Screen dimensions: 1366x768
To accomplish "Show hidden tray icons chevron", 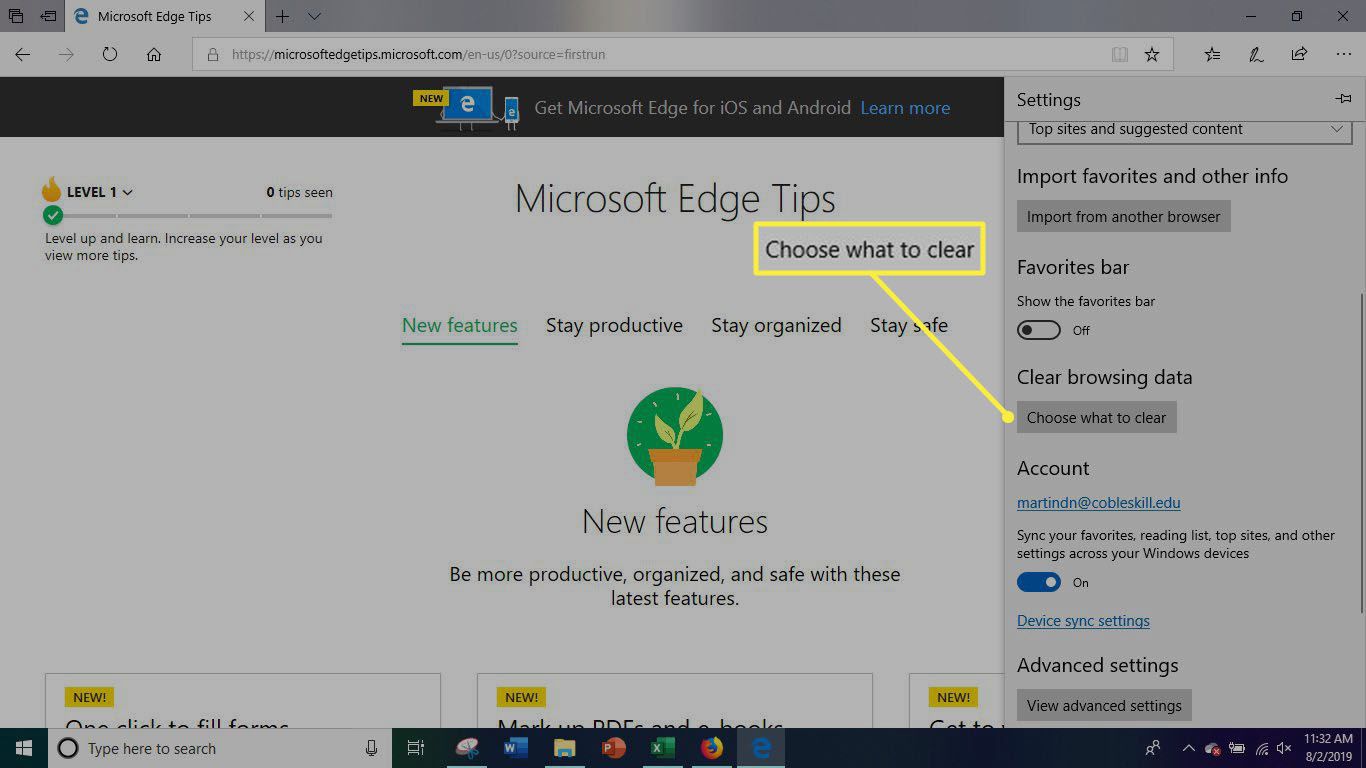I will tap(1188, 748).
